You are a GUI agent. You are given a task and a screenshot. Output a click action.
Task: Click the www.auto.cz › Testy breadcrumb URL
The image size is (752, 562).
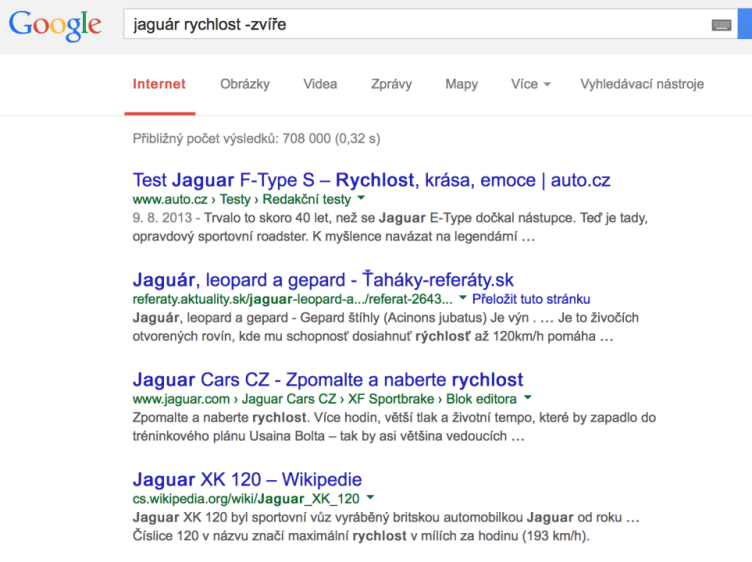(x=242, y=199)
